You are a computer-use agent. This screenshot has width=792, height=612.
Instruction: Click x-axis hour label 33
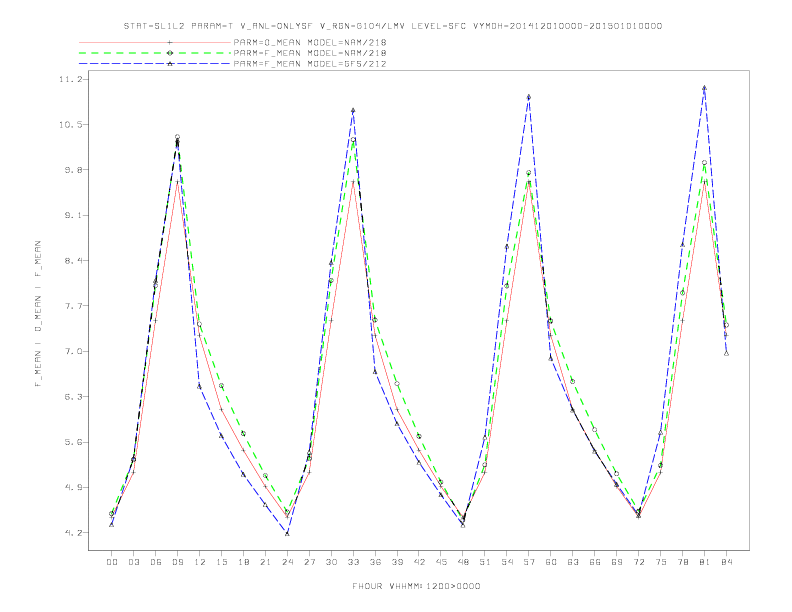[353, 562]
